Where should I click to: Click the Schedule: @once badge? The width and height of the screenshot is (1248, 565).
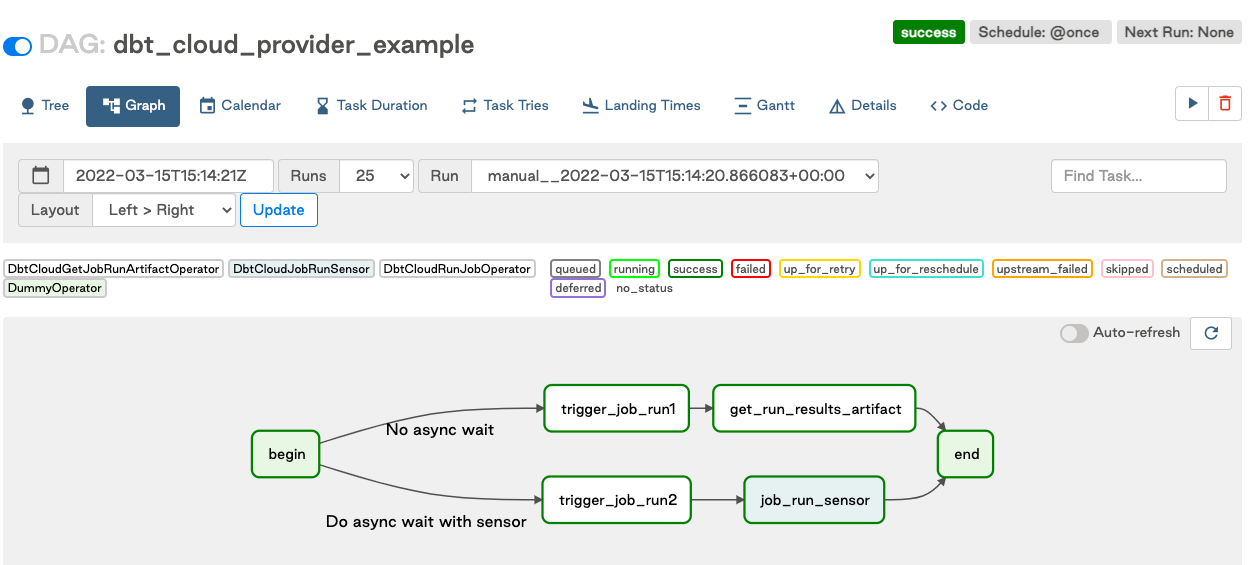click(1038, 32)
